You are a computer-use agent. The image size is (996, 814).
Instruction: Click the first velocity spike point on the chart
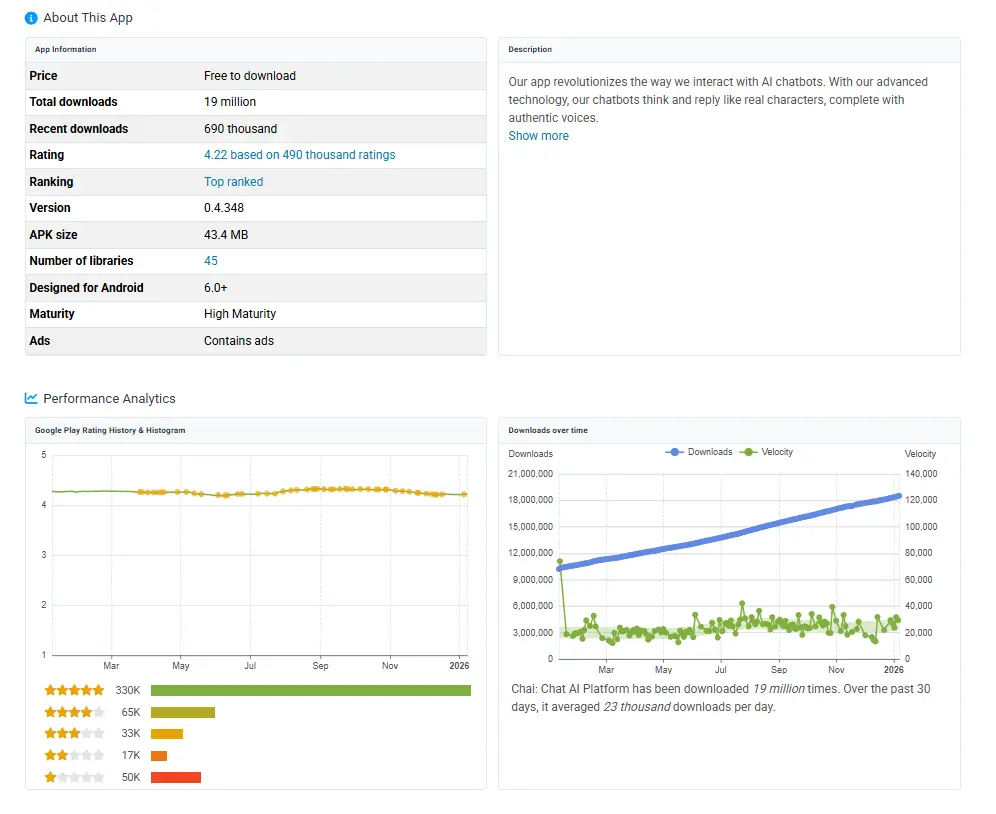[x=560, y=562]
